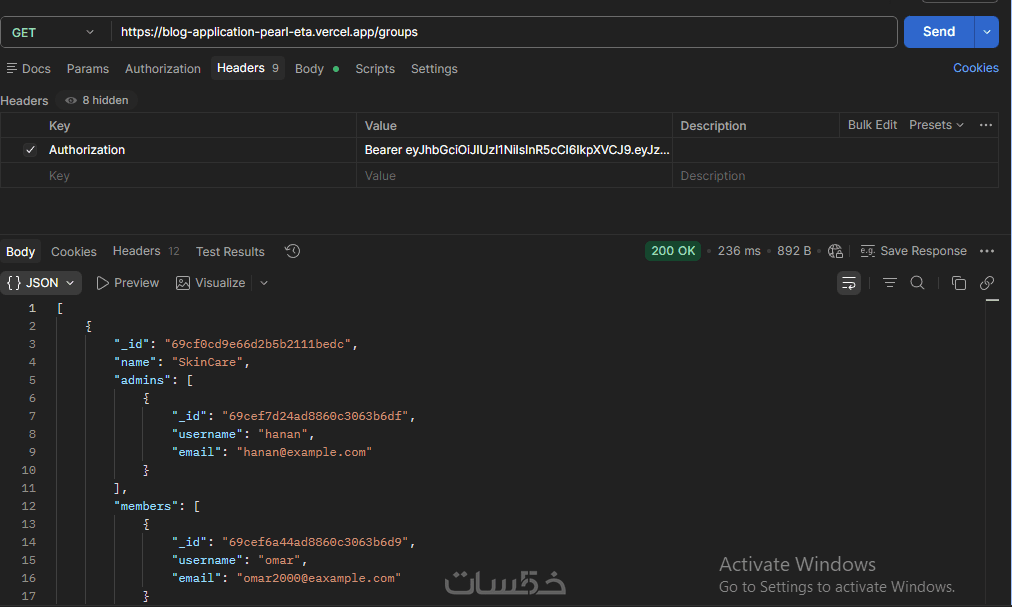Copy the response body to clipboard
This screenshot has height=607, width=1012.
coord(958,283)
